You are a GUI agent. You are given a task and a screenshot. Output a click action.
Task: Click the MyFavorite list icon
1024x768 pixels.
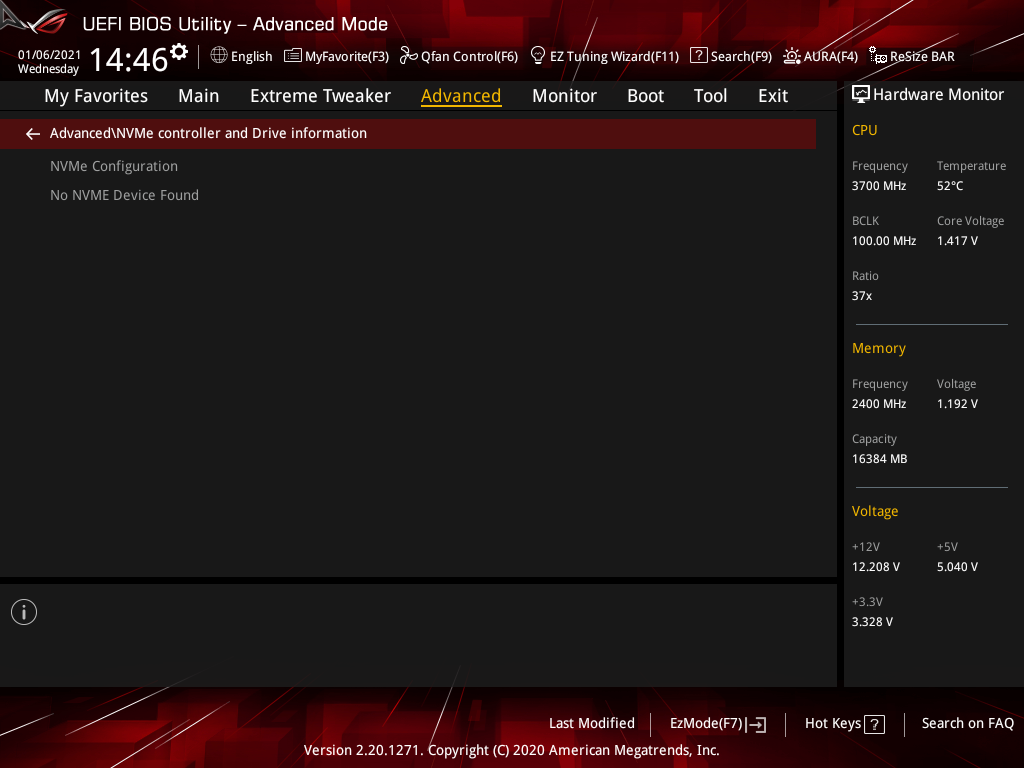(x=293, y=56)
